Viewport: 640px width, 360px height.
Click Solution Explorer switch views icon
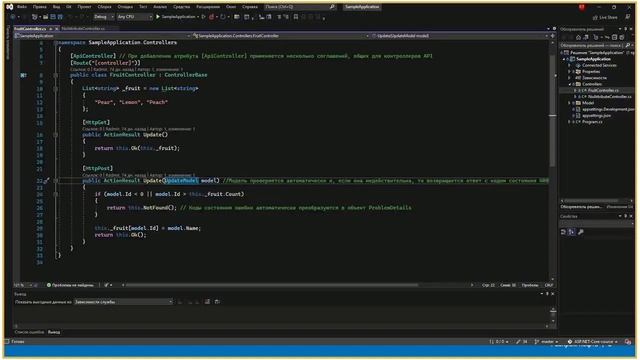586,37
